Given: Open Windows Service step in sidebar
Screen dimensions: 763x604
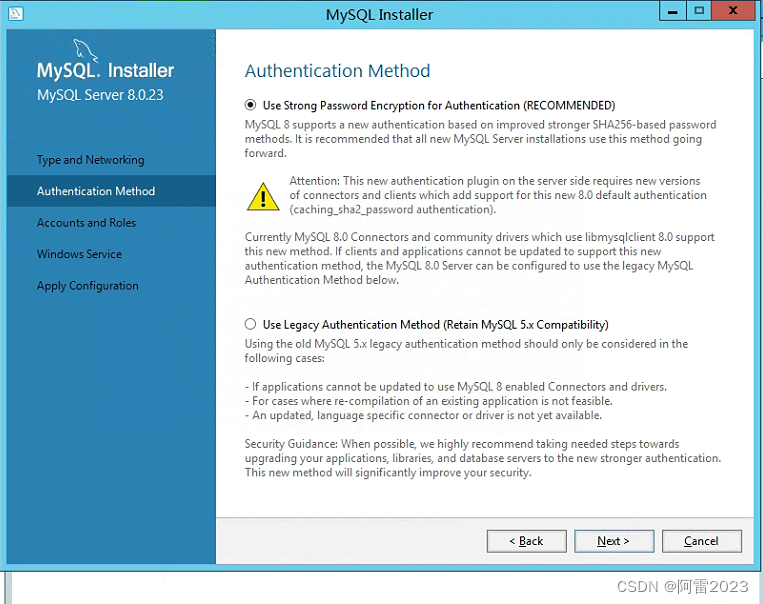Looking at the screenshot, I should coord(79,254).
